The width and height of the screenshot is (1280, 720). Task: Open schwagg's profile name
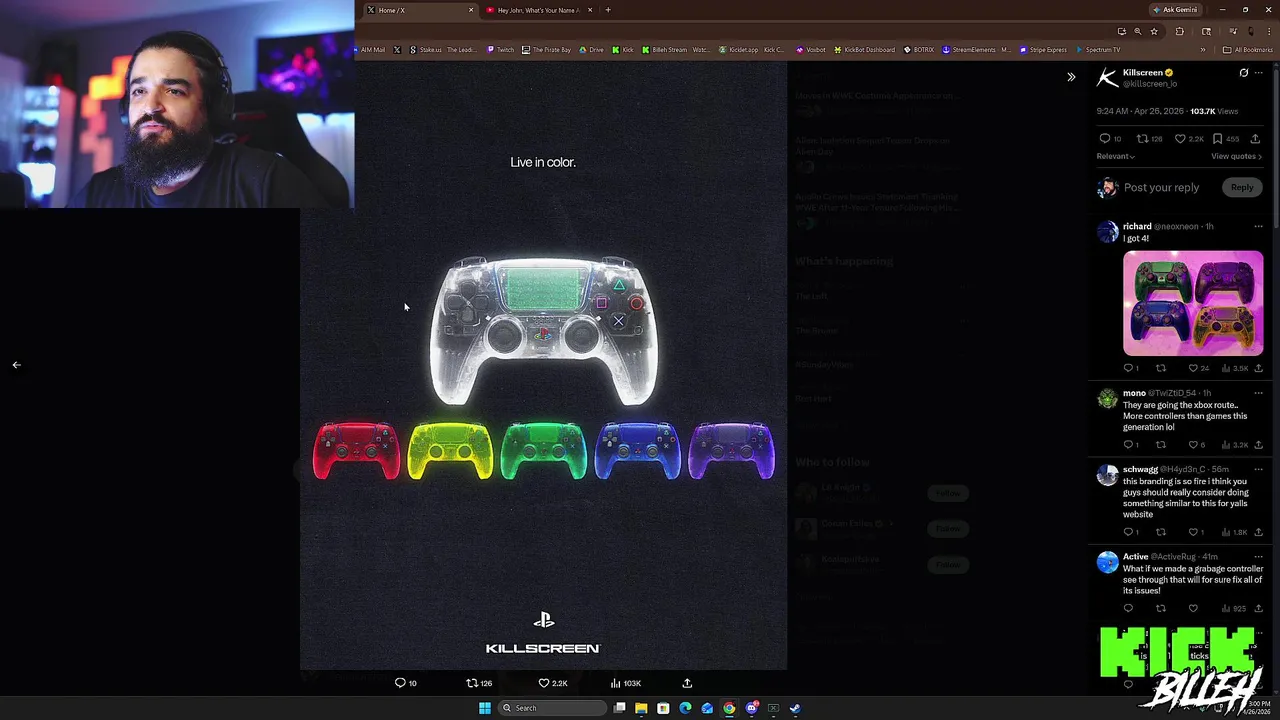(1140, 469)
